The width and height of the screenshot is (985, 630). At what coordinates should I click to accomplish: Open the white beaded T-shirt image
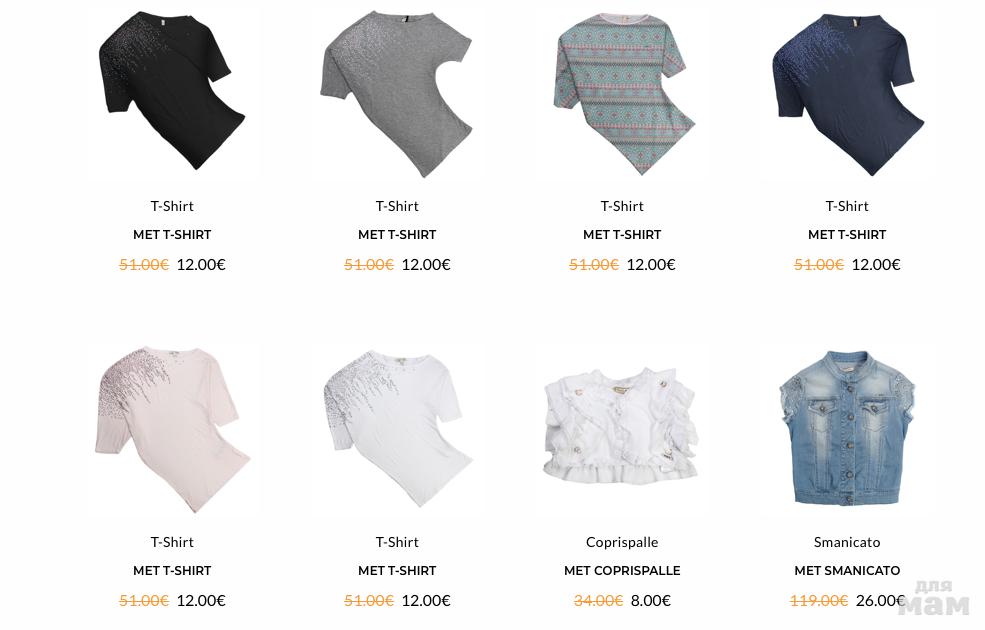click(397, 429)
